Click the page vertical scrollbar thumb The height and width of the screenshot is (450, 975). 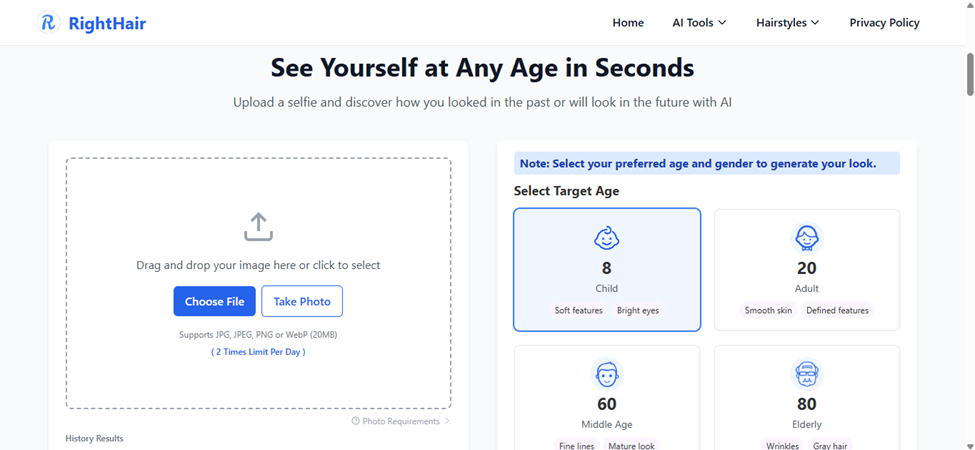pyautogui.click(x=970, y=74)
